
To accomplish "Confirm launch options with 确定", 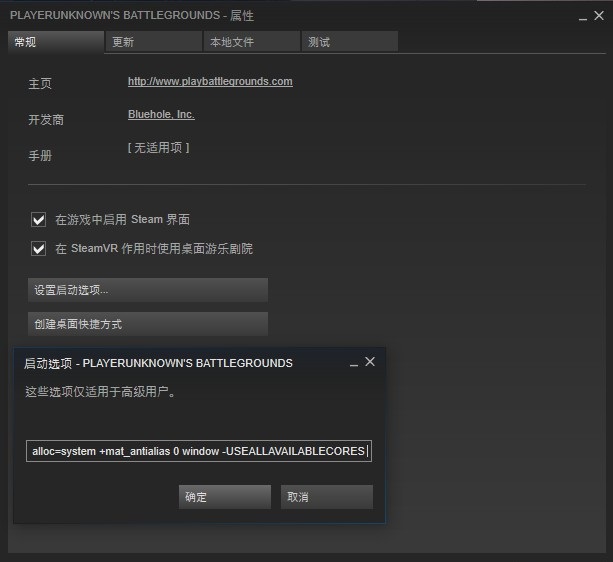I will tap(225, 497).
